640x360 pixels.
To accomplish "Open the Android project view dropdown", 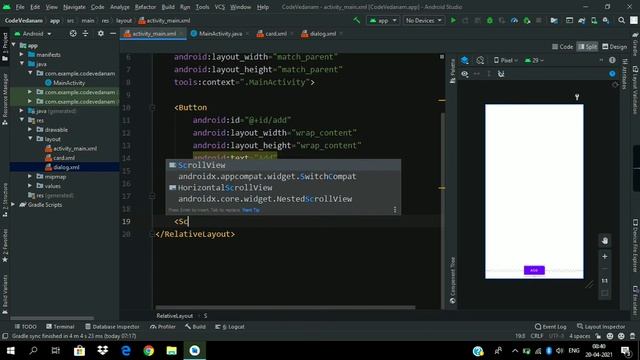I will (x=33, y=33).
